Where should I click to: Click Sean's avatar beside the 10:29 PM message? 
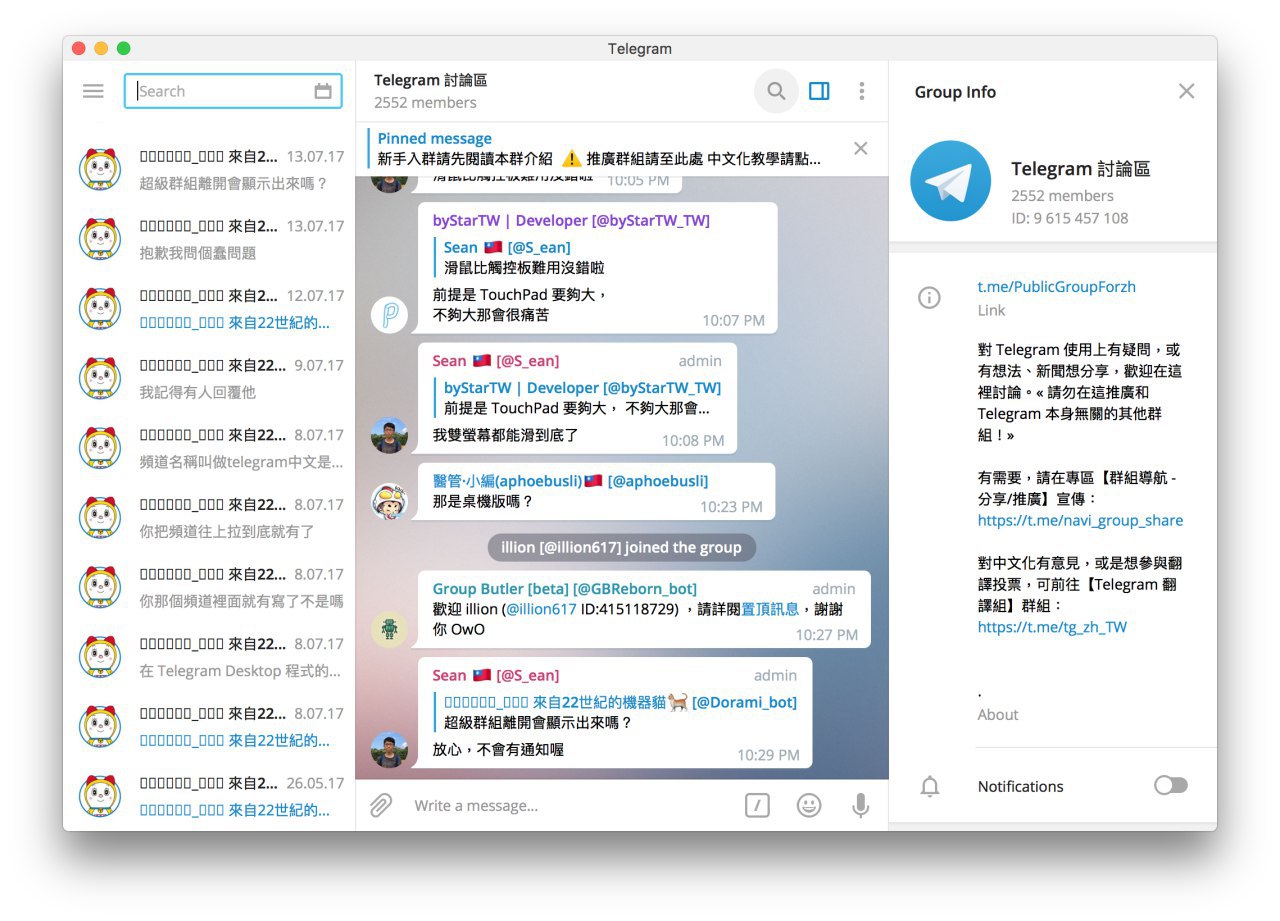(389, 749)
